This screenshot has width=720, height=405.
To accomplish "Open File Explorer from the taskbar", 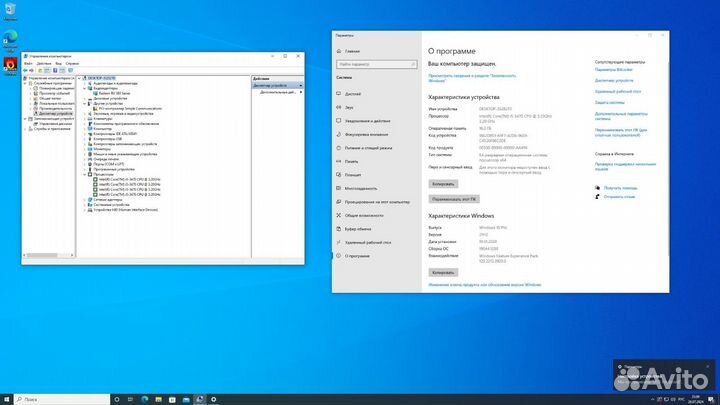I will 158,399.
